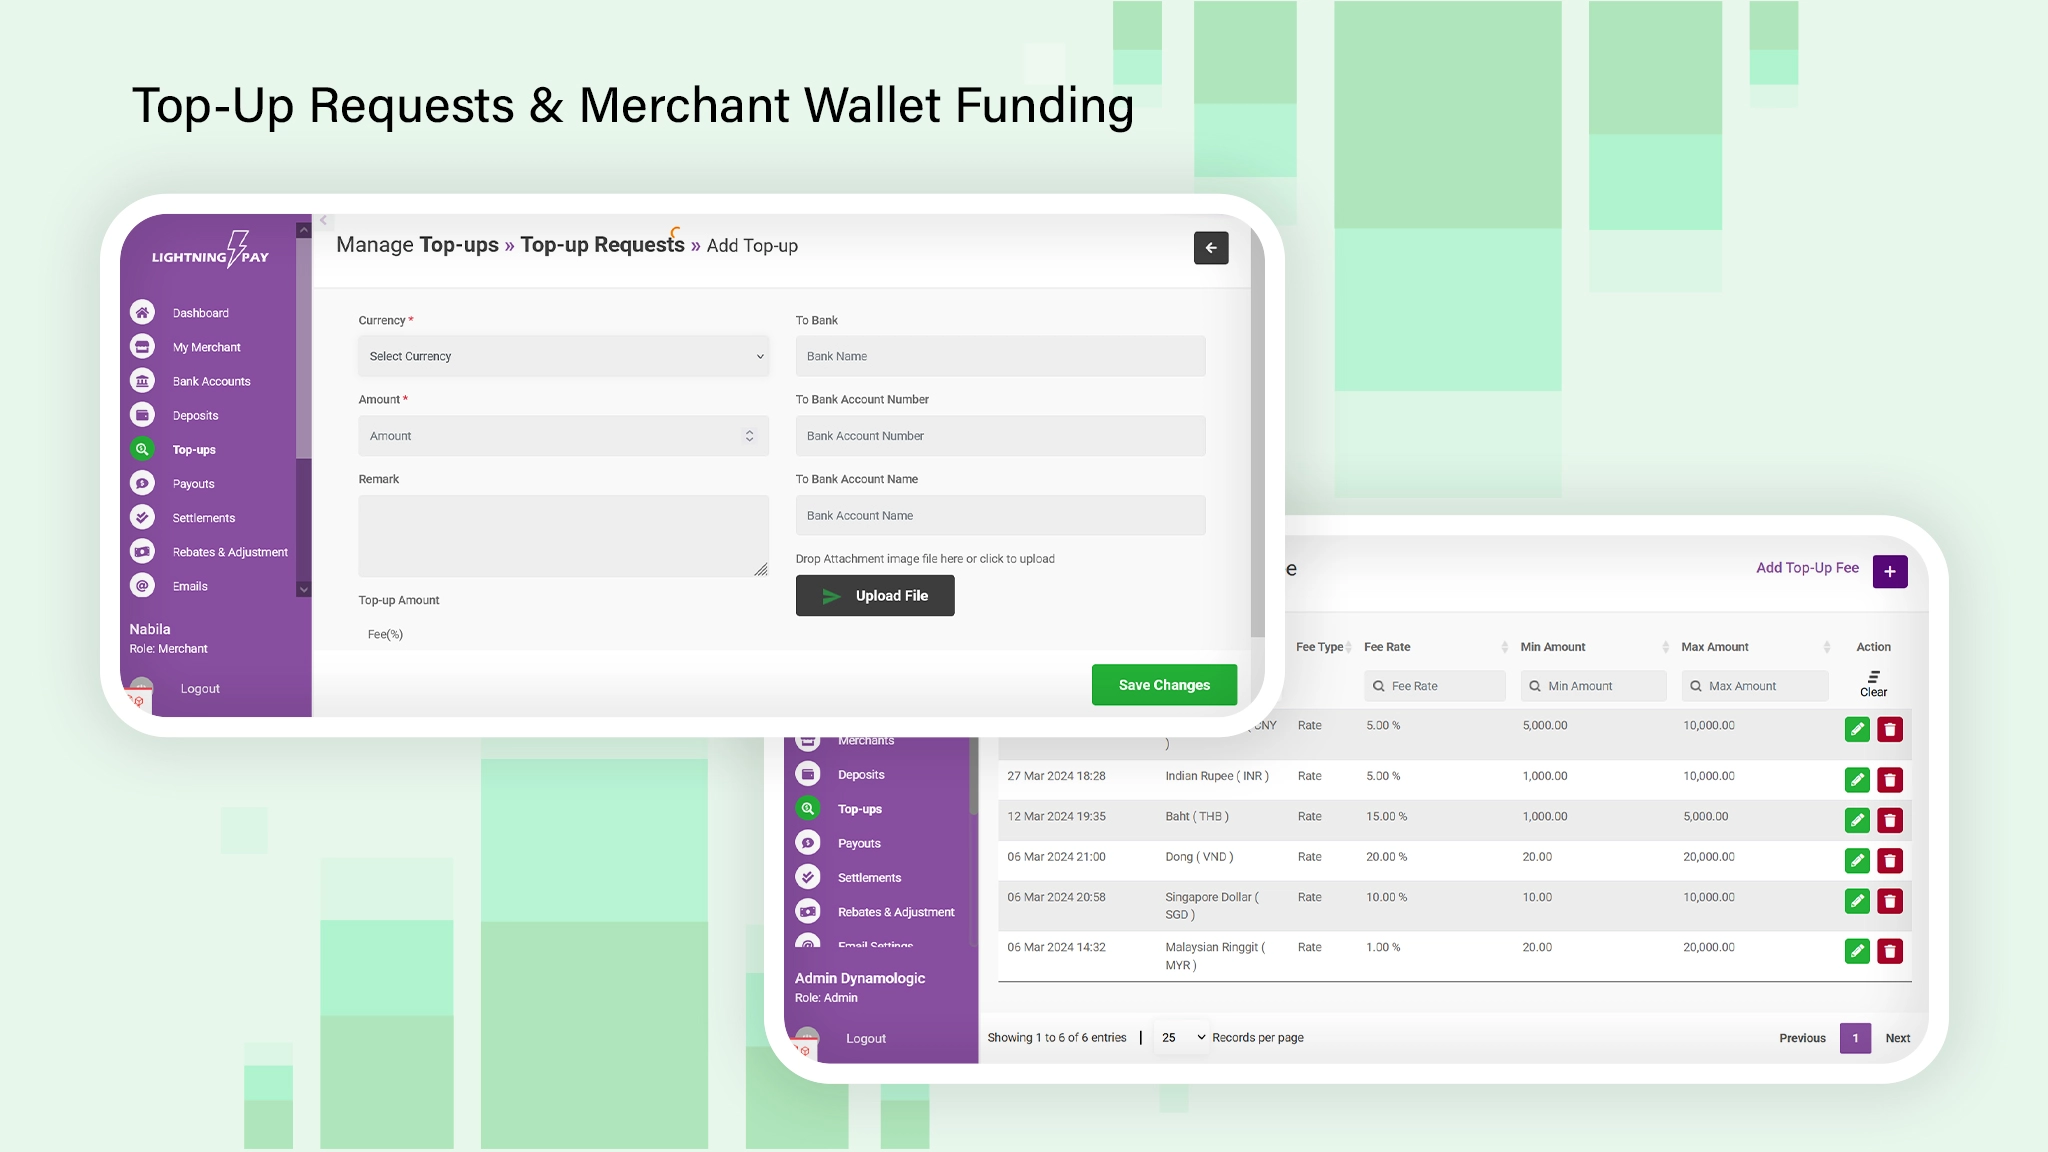
Task: Sort by Fee Rate column arrows
Action: pyautogui.click(x=1504, y=647)
